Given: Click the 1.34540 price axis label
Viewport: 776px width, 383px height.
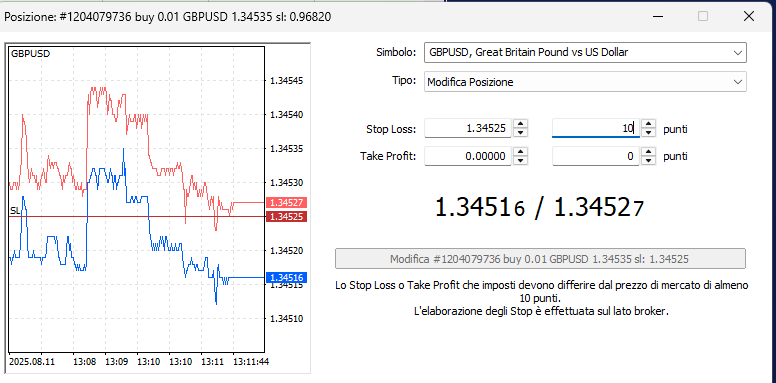Looking at the screenshot, I should (286, 115).
